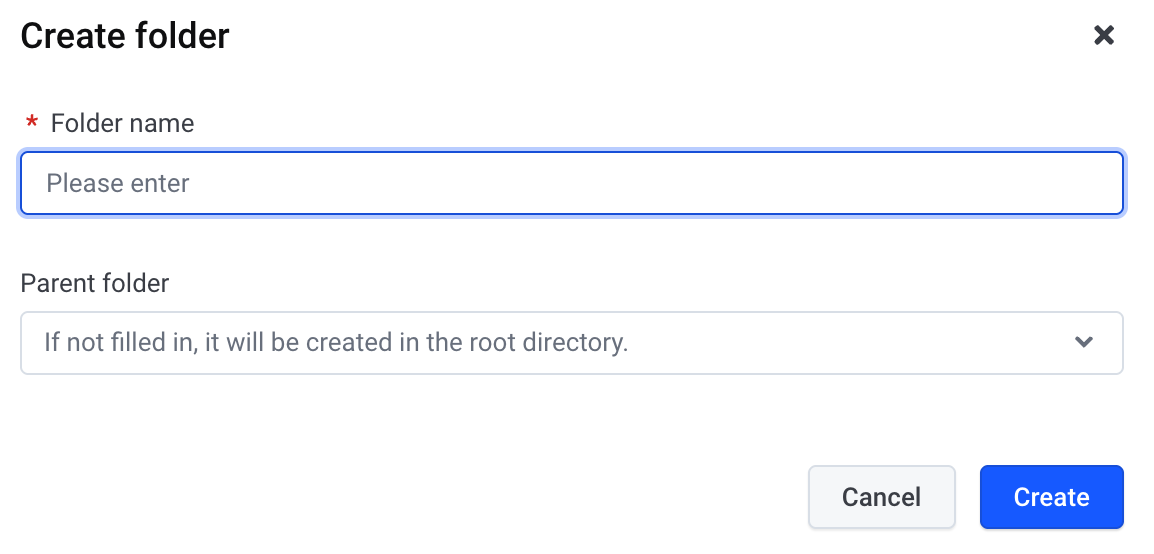Close the Create folder dialog
This screenshot has width=1154, height=554.
(x=1103, y=35)
